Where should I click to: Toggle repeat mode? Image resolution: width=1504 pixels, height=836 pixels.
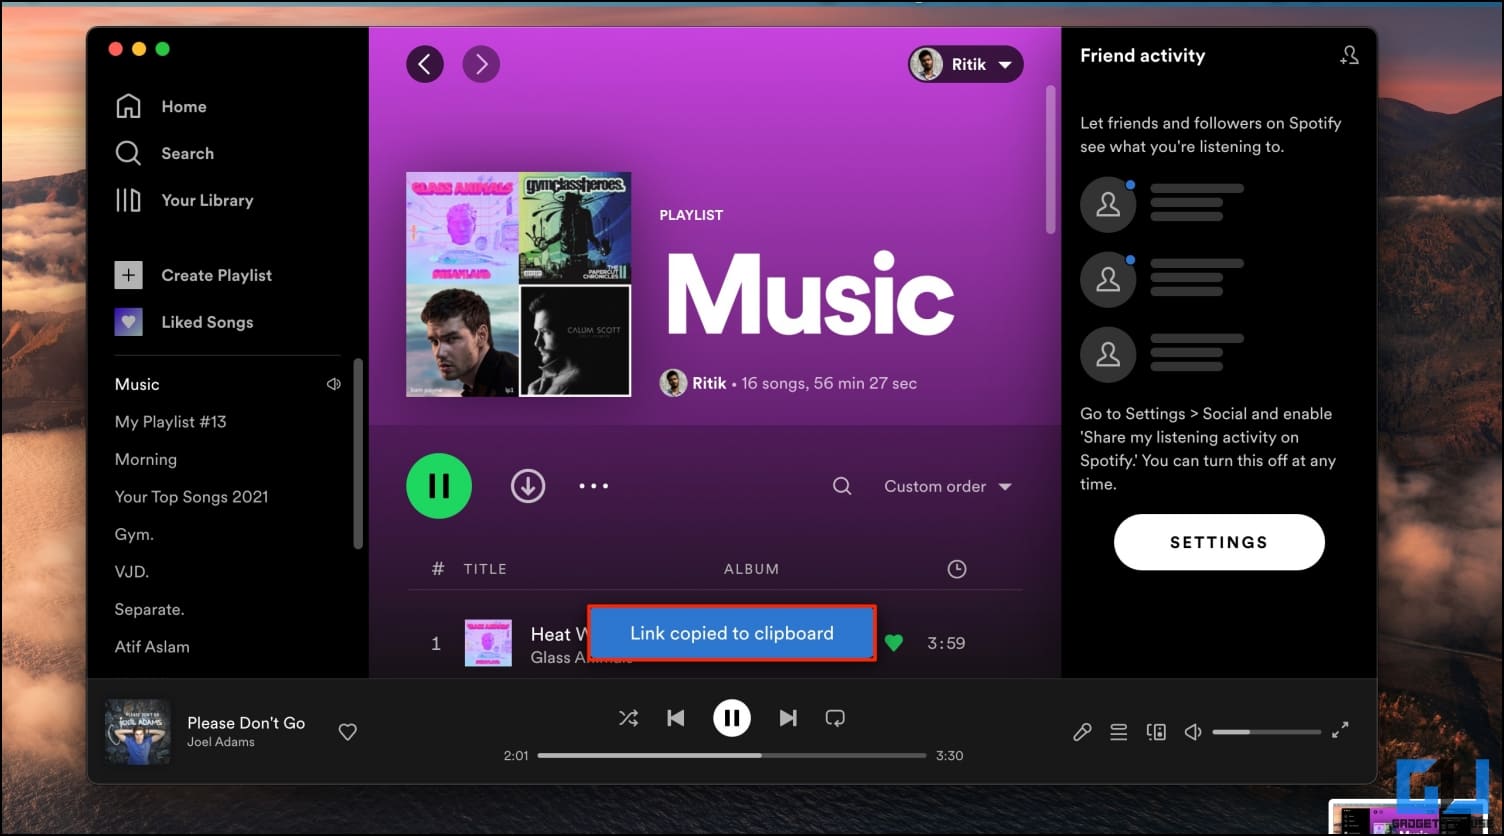pos(835,718)
